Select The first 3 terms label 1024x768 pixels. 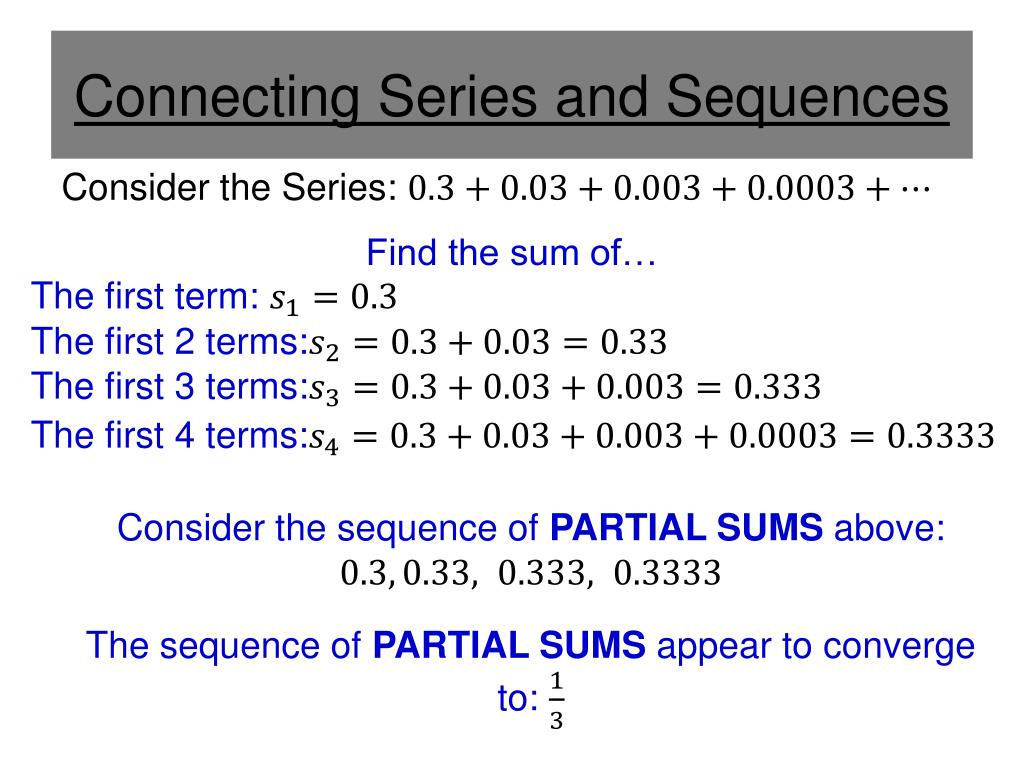click(x=169, y=386)
